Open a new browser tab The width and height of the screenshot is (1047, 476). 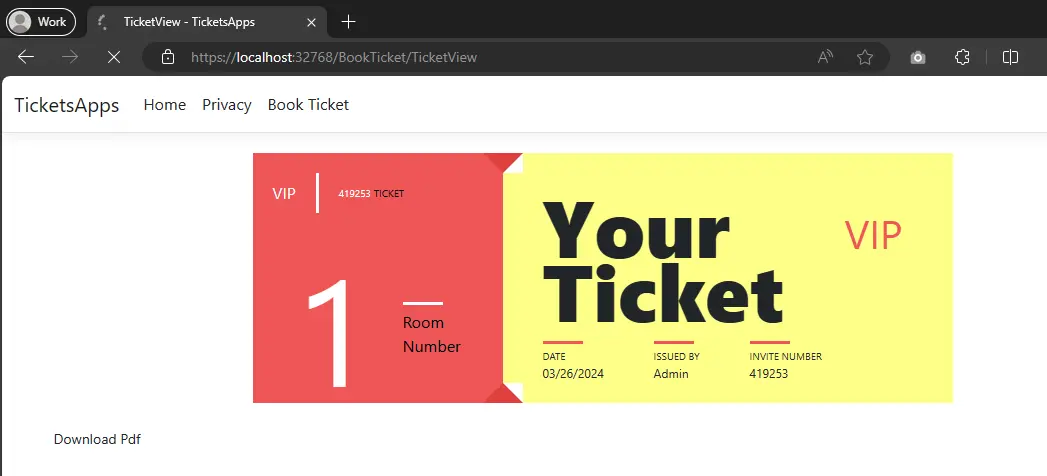pos(348,22)
